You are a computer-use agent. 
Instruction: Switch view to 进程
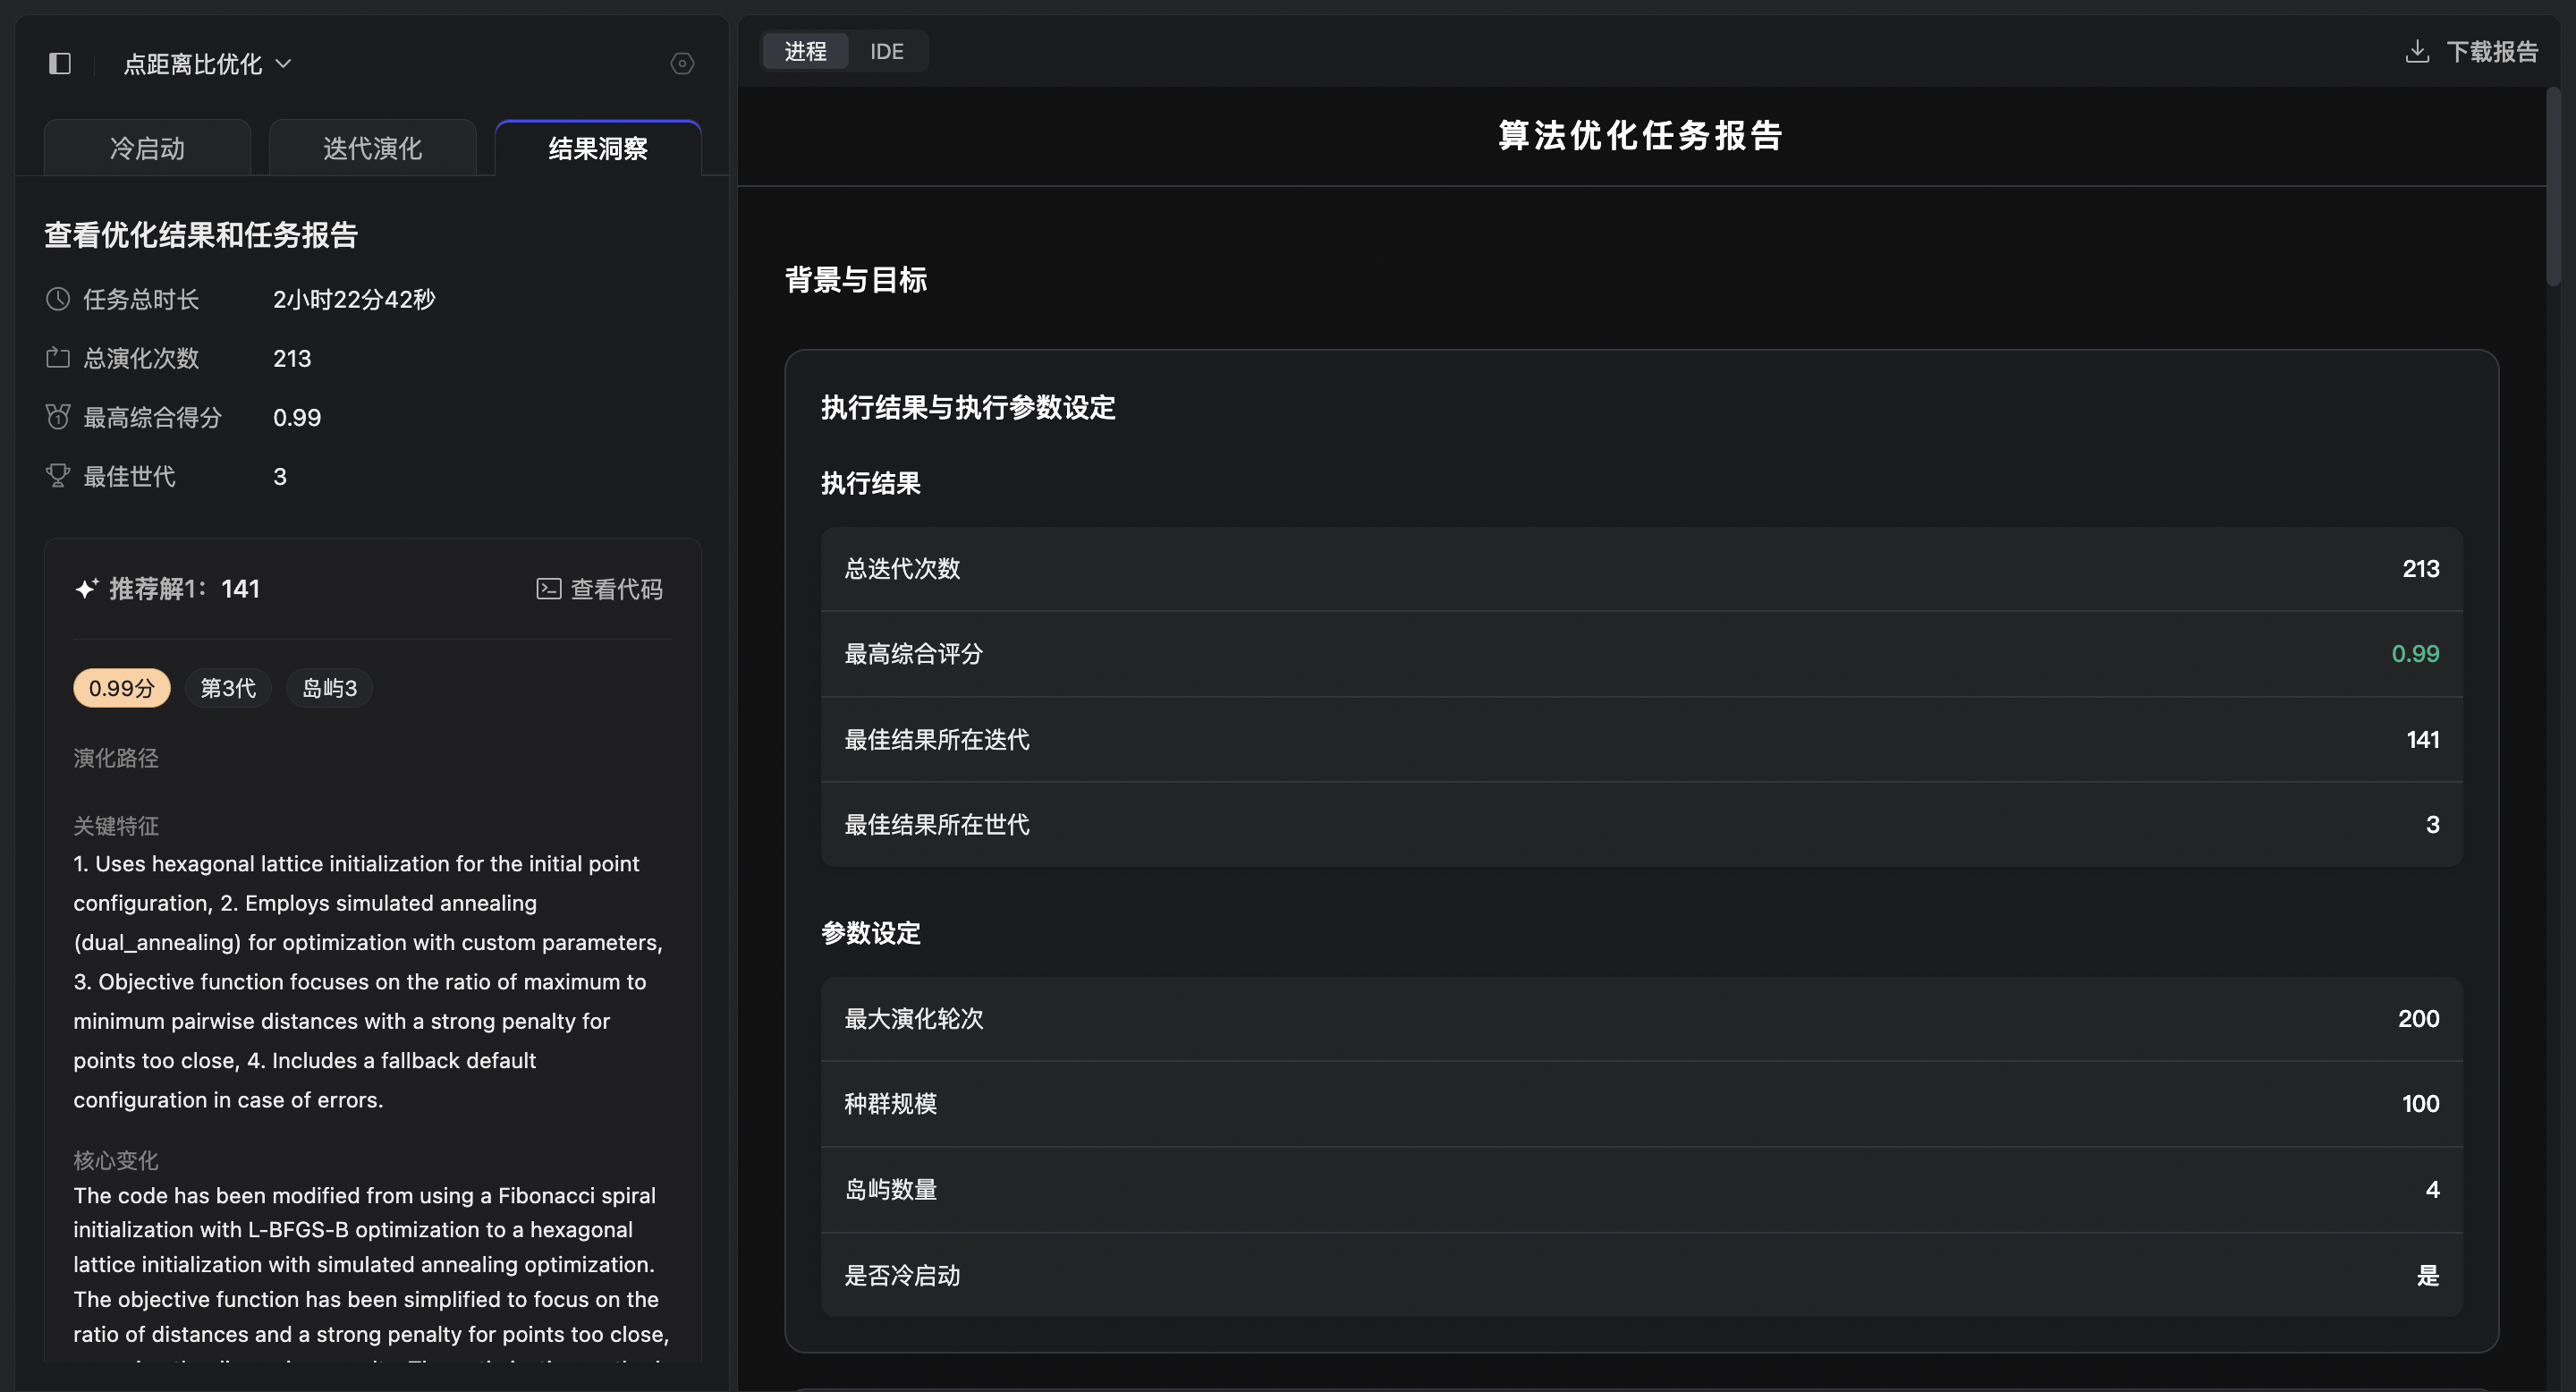click(805, 51)
